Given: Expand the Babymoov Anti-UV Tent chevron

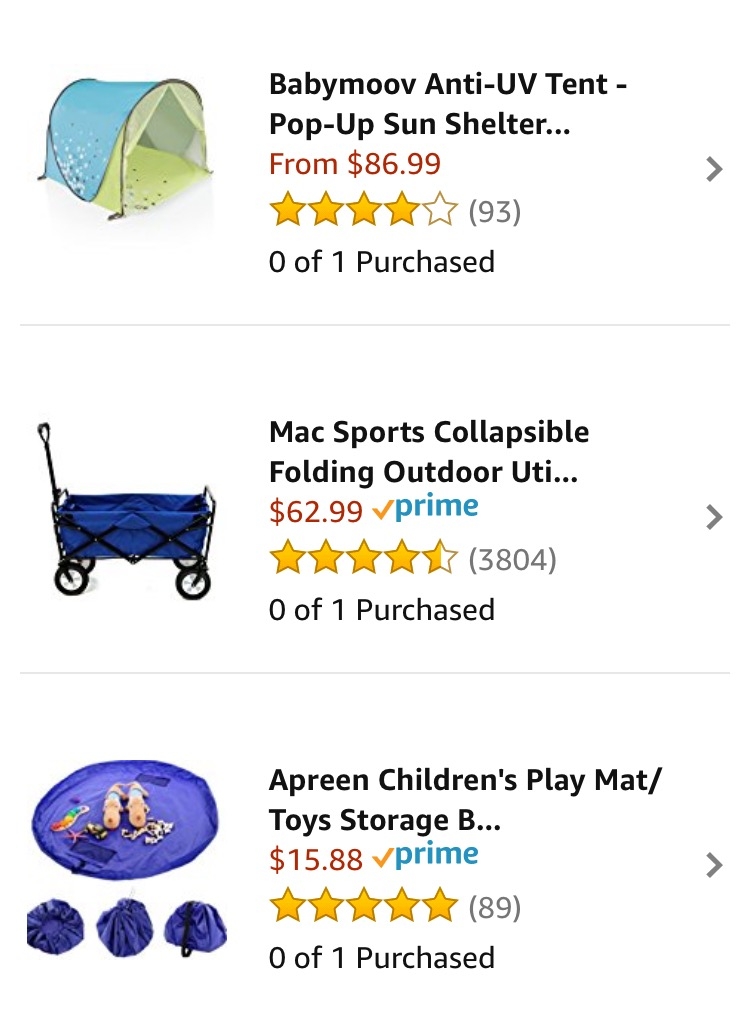Looking at the screenshot, I should click(x=714, y=169).
